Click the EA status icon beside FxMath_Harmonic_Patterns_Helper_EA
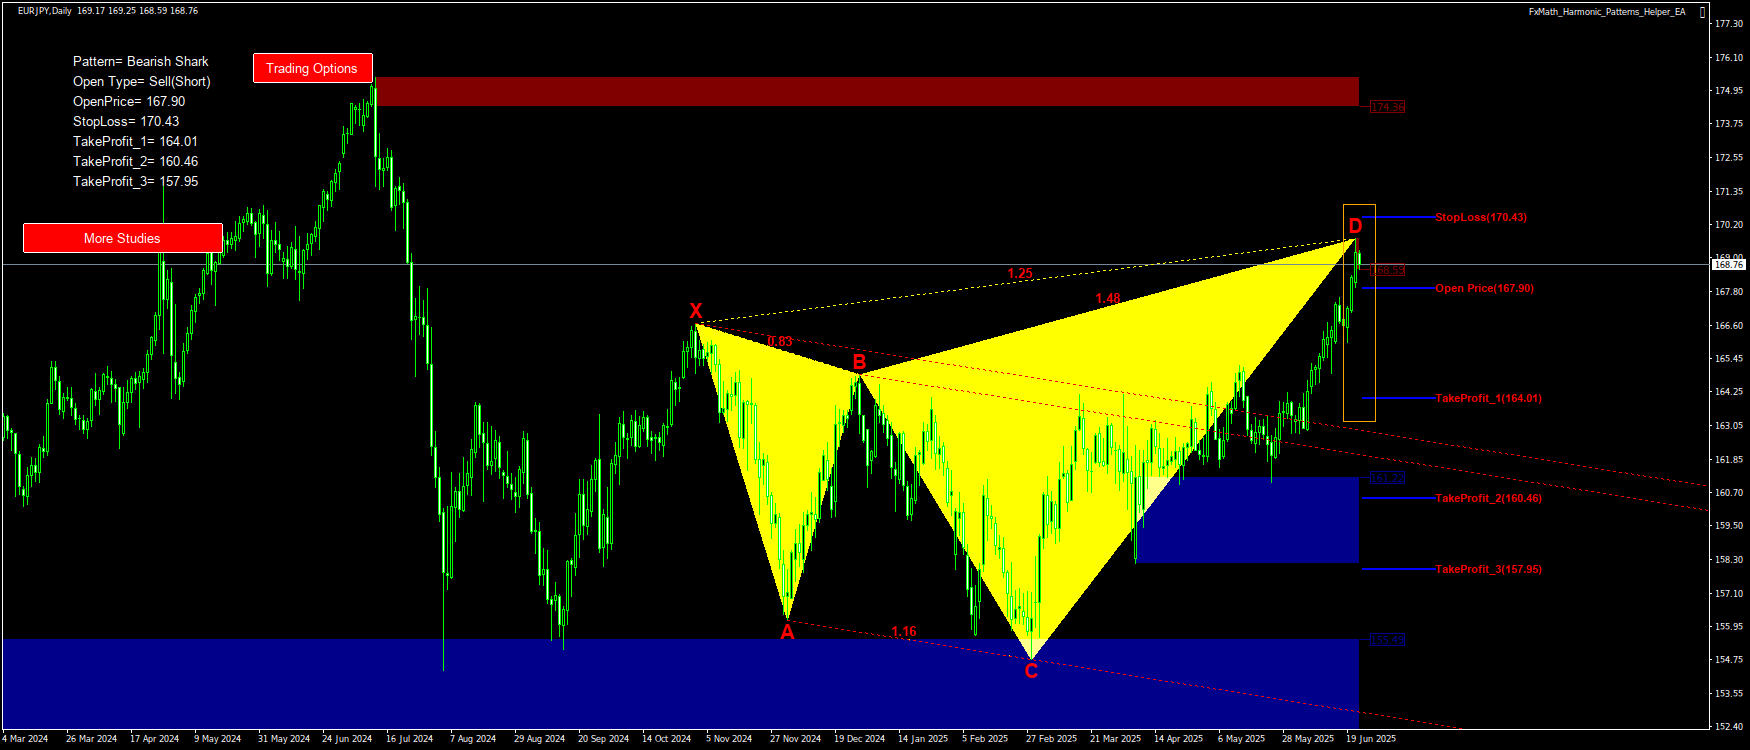 (1703, 12)
